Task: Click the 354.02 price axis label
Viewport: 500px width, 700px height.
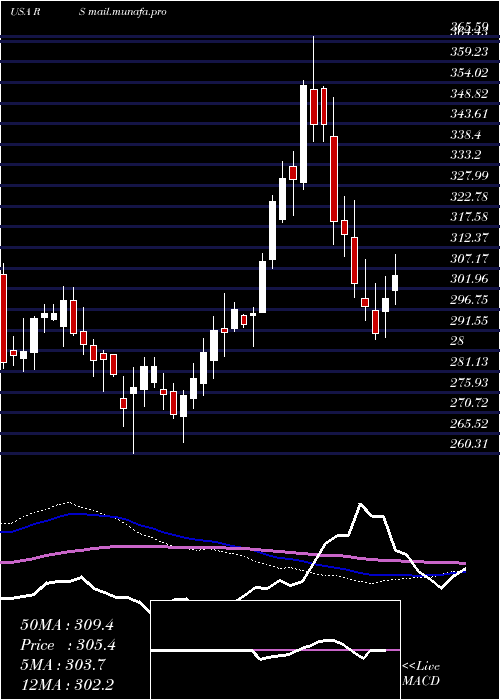Action: [469, 72]
